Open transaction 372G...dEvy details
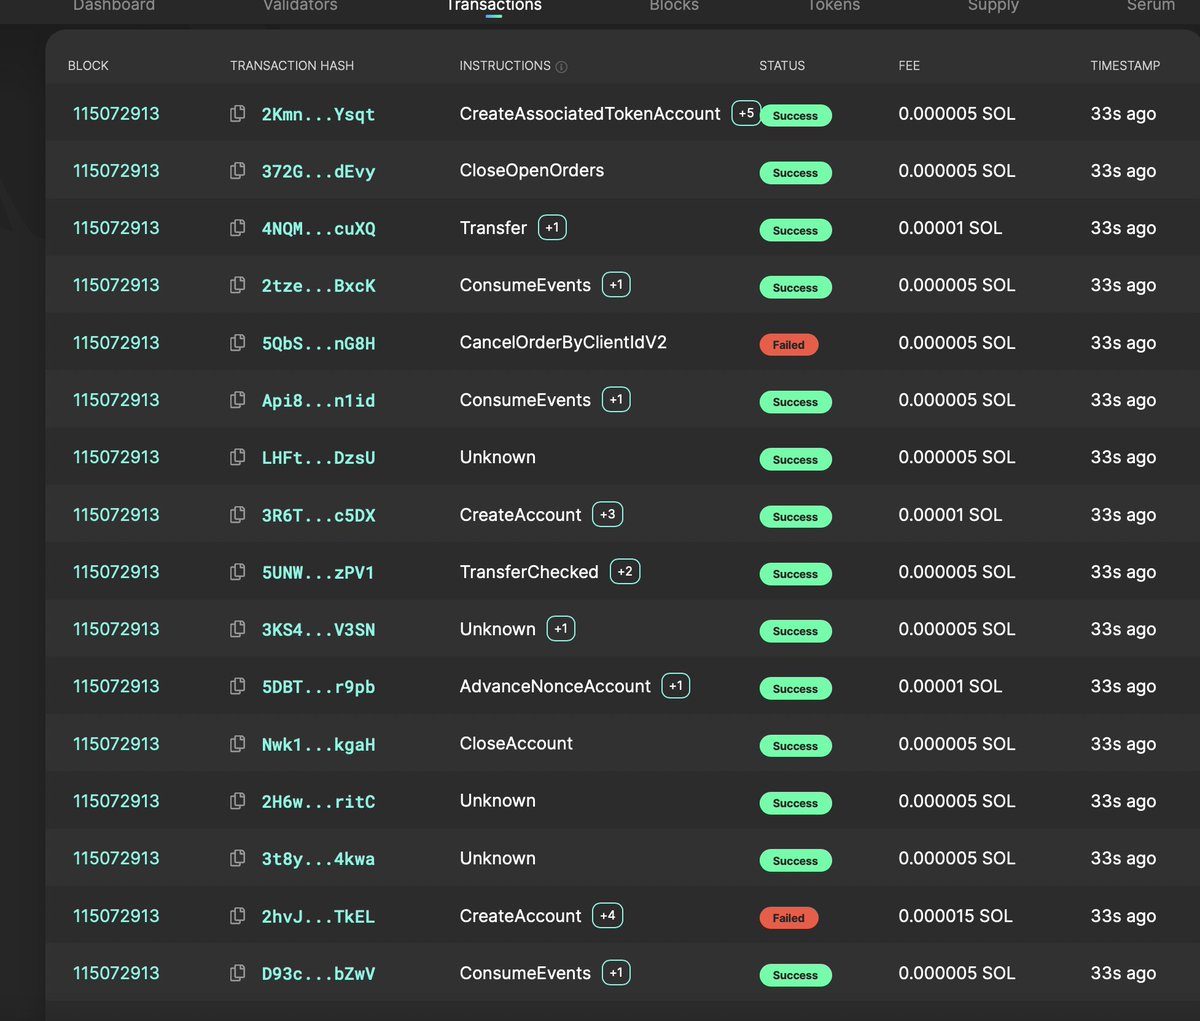The width and height of the screenshot is (1200, 1021). pos(318,171)
